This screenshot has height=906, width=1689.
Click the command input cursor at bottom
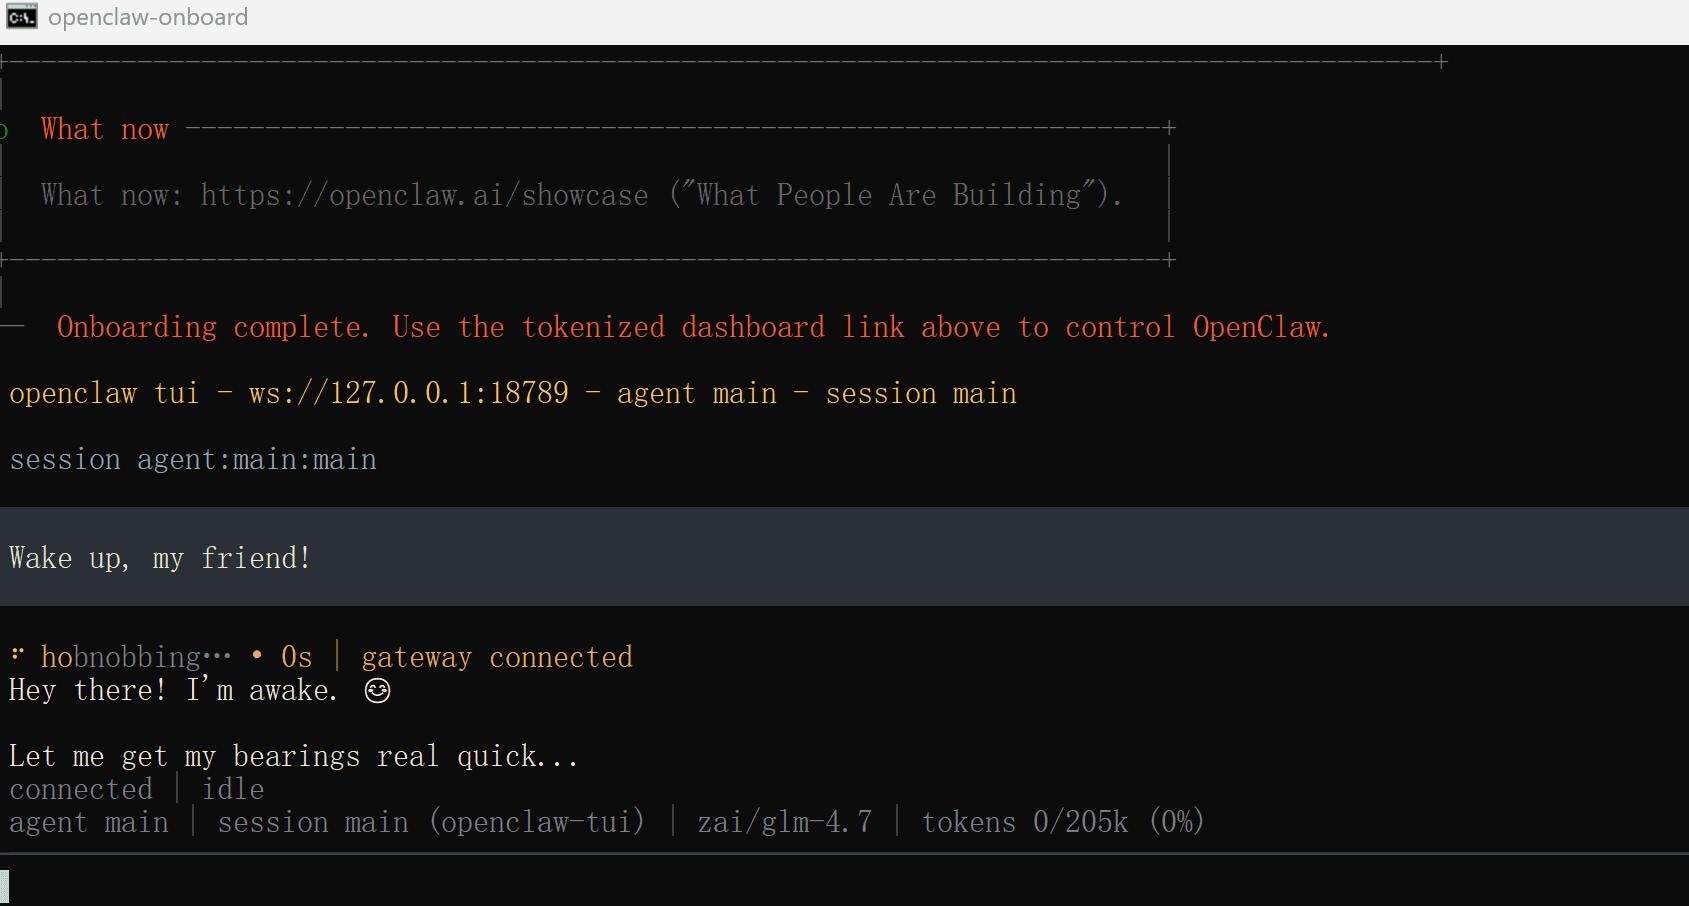point(5,885)
